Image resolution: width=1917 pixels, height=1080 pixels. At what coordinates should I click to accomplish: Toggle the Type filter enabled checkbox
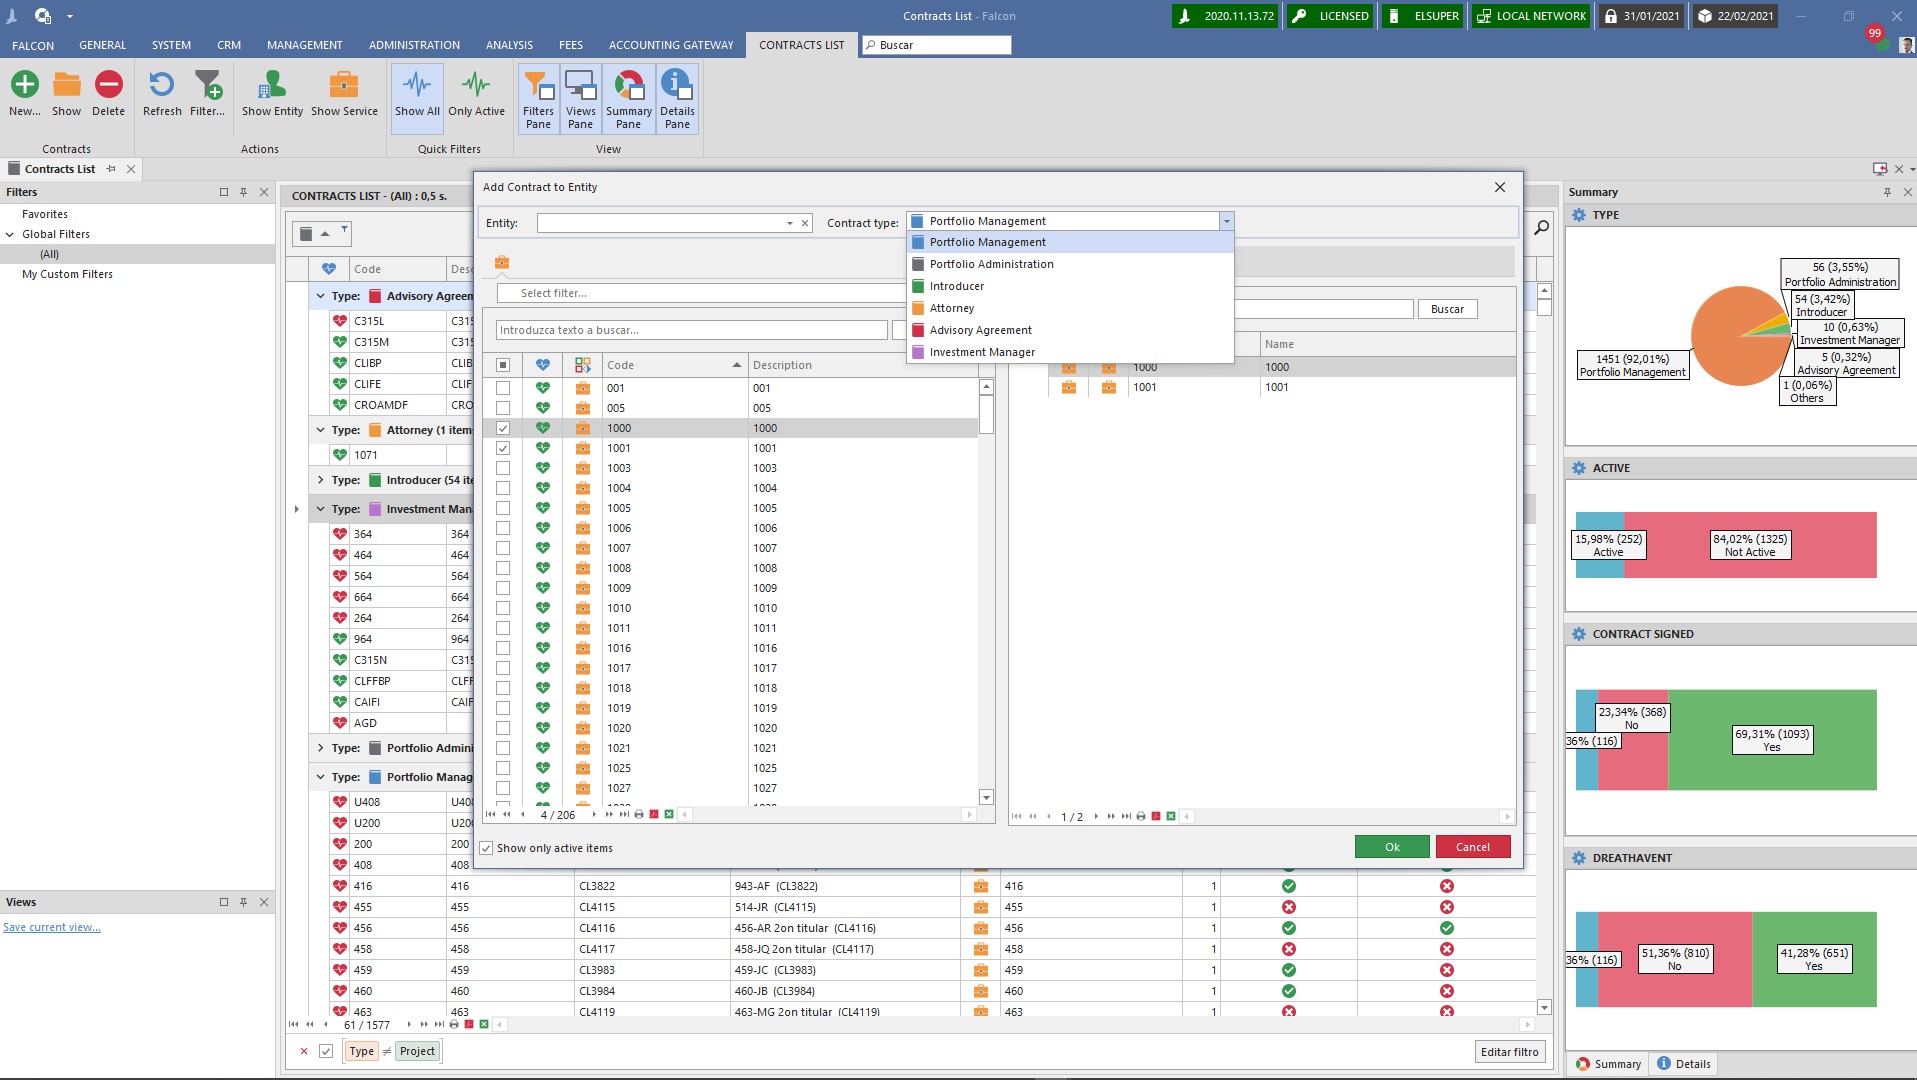click(x=326, y=1051)
